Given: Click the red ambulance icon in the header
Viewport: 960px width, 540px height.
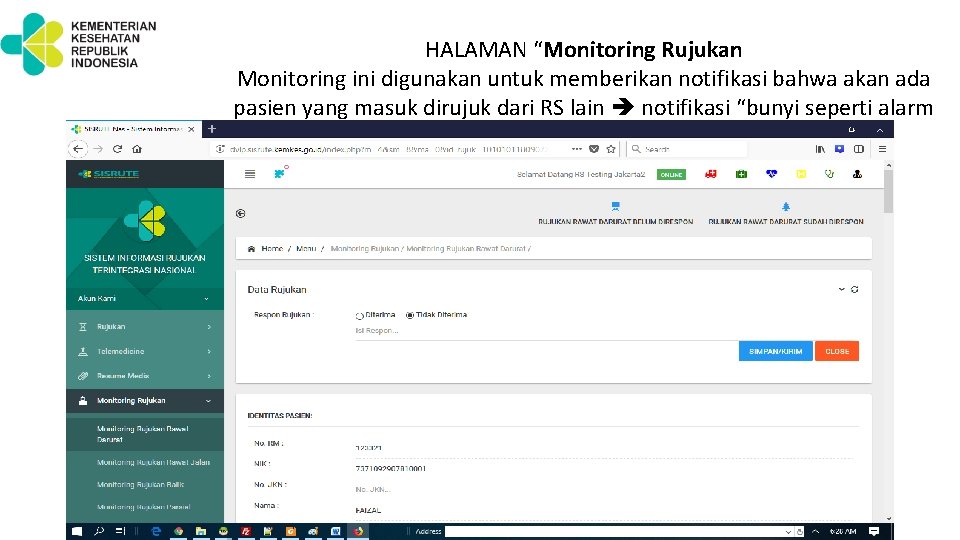Looking at the screenshot, I should pos(710,174).
